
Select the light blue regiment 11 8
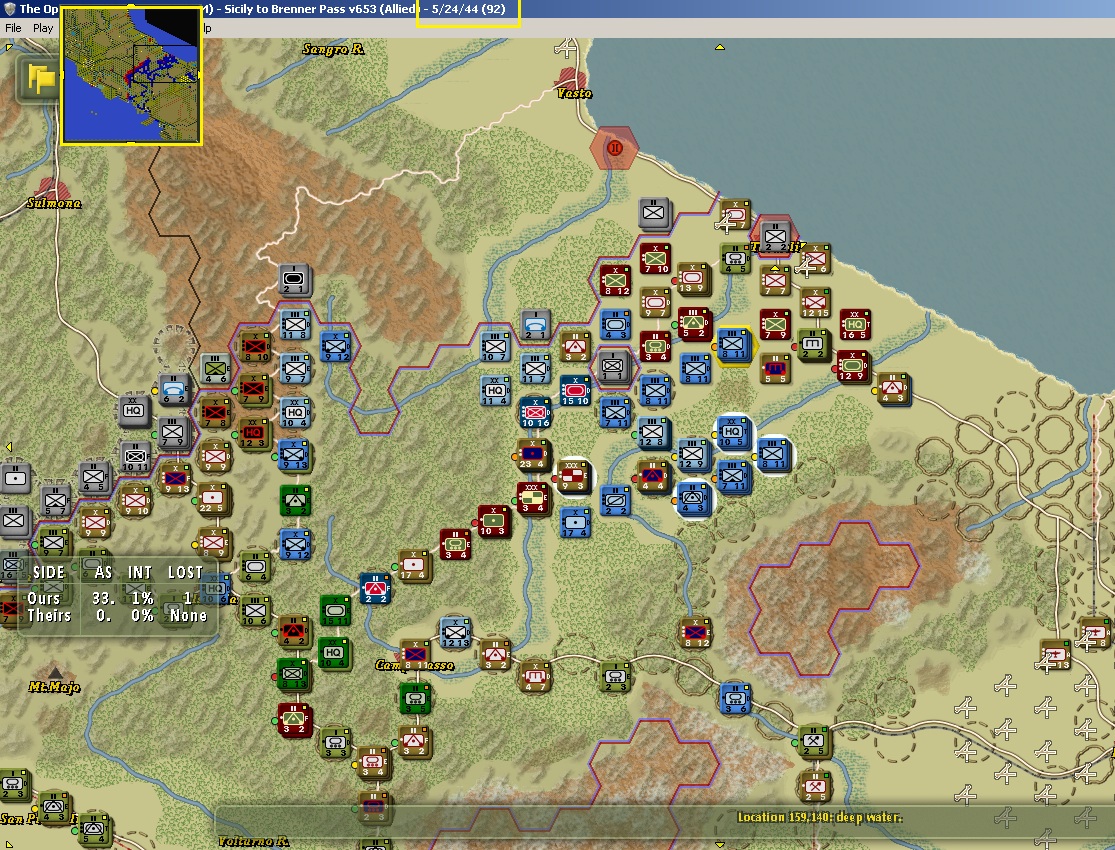294,325
